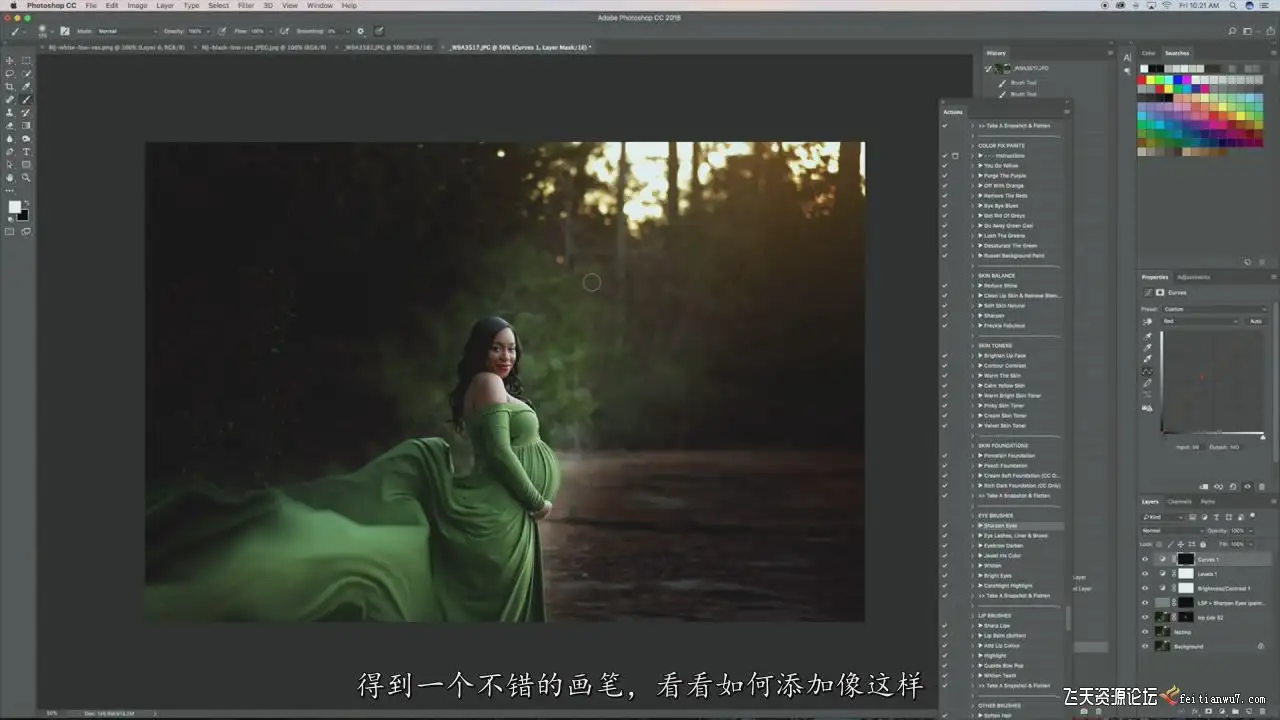Select the Eyedropper tool

point(26,87)
